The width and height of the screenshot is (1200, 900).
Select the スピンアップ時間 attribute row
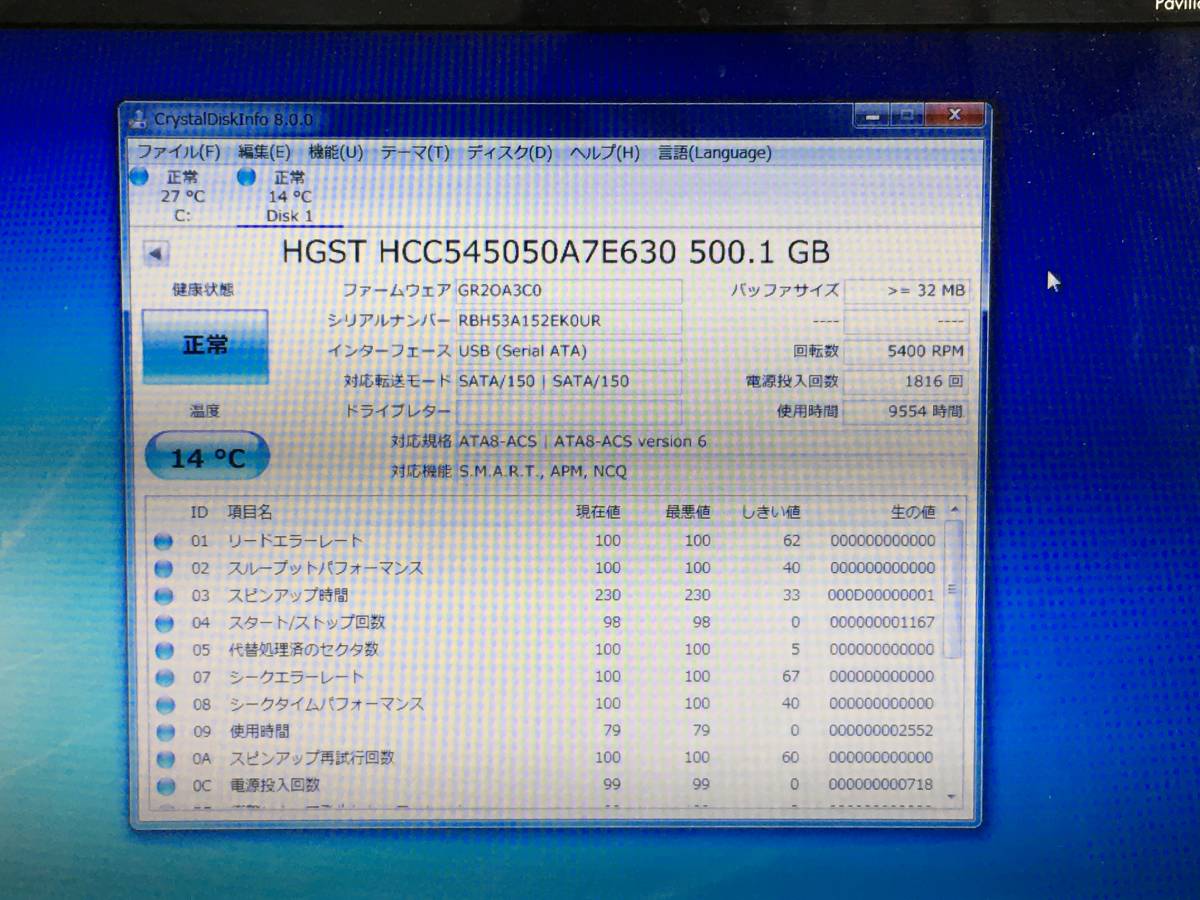[x=545, y=595]
